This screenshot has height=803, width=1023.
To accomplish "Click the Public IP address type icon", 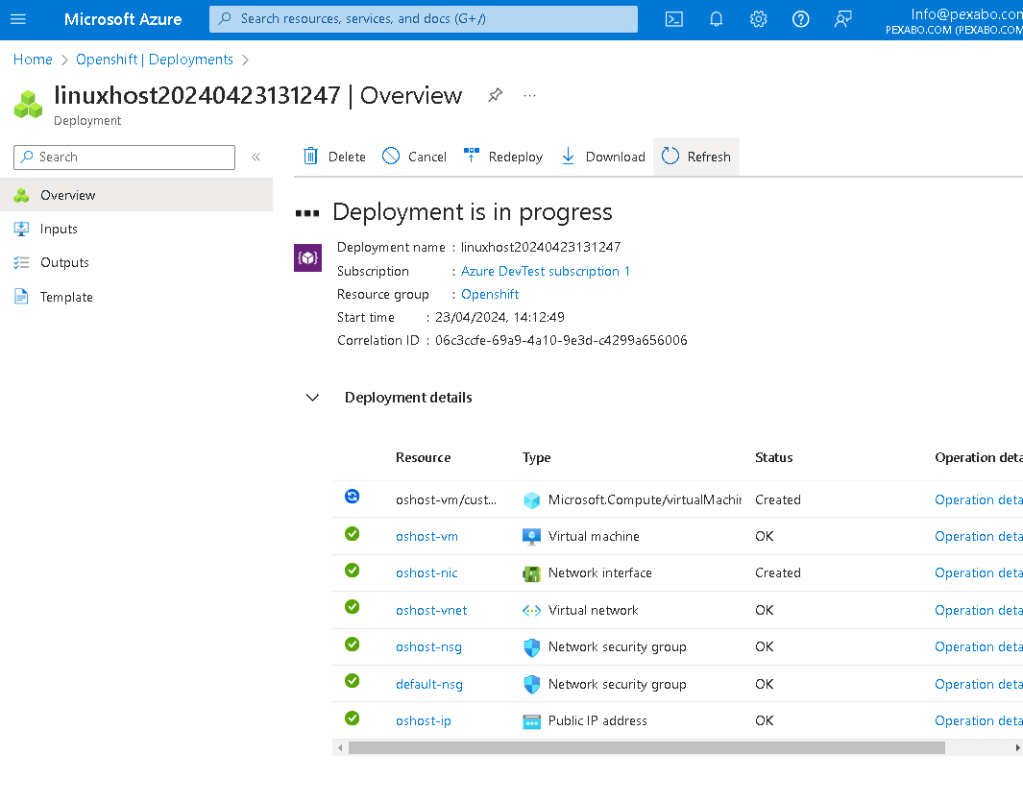I will [532, 721].
